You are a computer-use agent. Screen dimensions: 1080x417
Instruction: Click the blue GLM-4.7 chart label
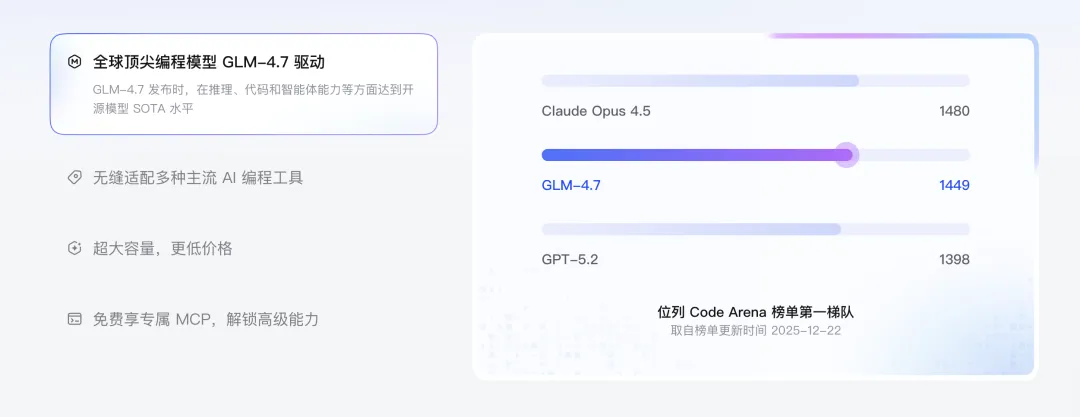[x=571, y=185]
